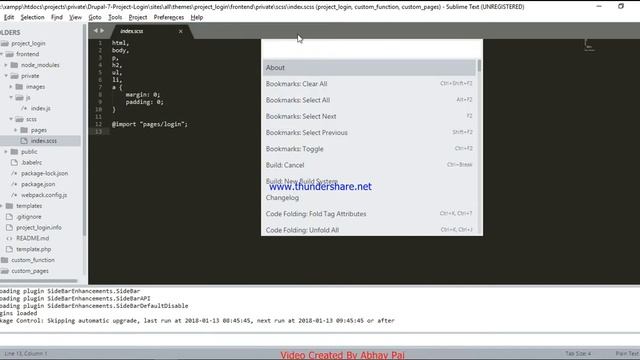Click Tab Size 4 in status bar
The image size is (640, 360).
point(578,353)
